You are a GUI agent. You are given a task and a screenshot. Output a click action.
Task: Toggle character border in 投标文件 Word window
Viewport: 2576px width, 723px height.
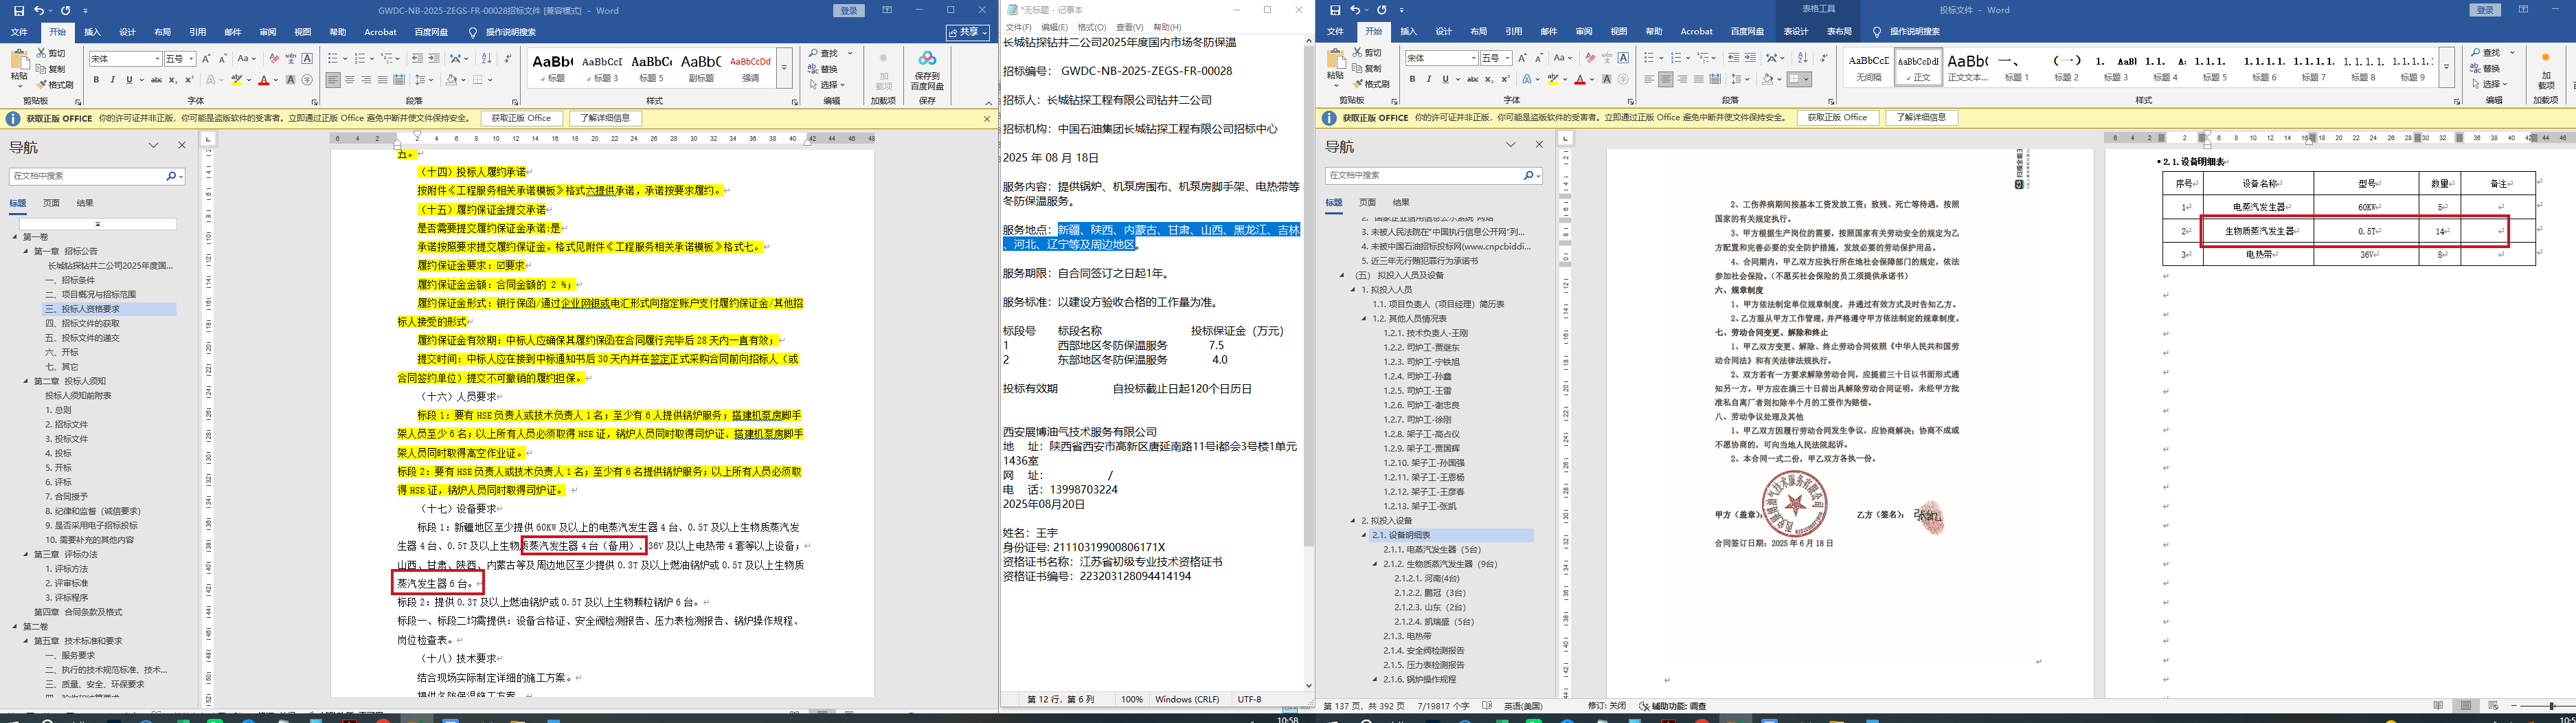pyautogui.click(x=1623, y=58)
